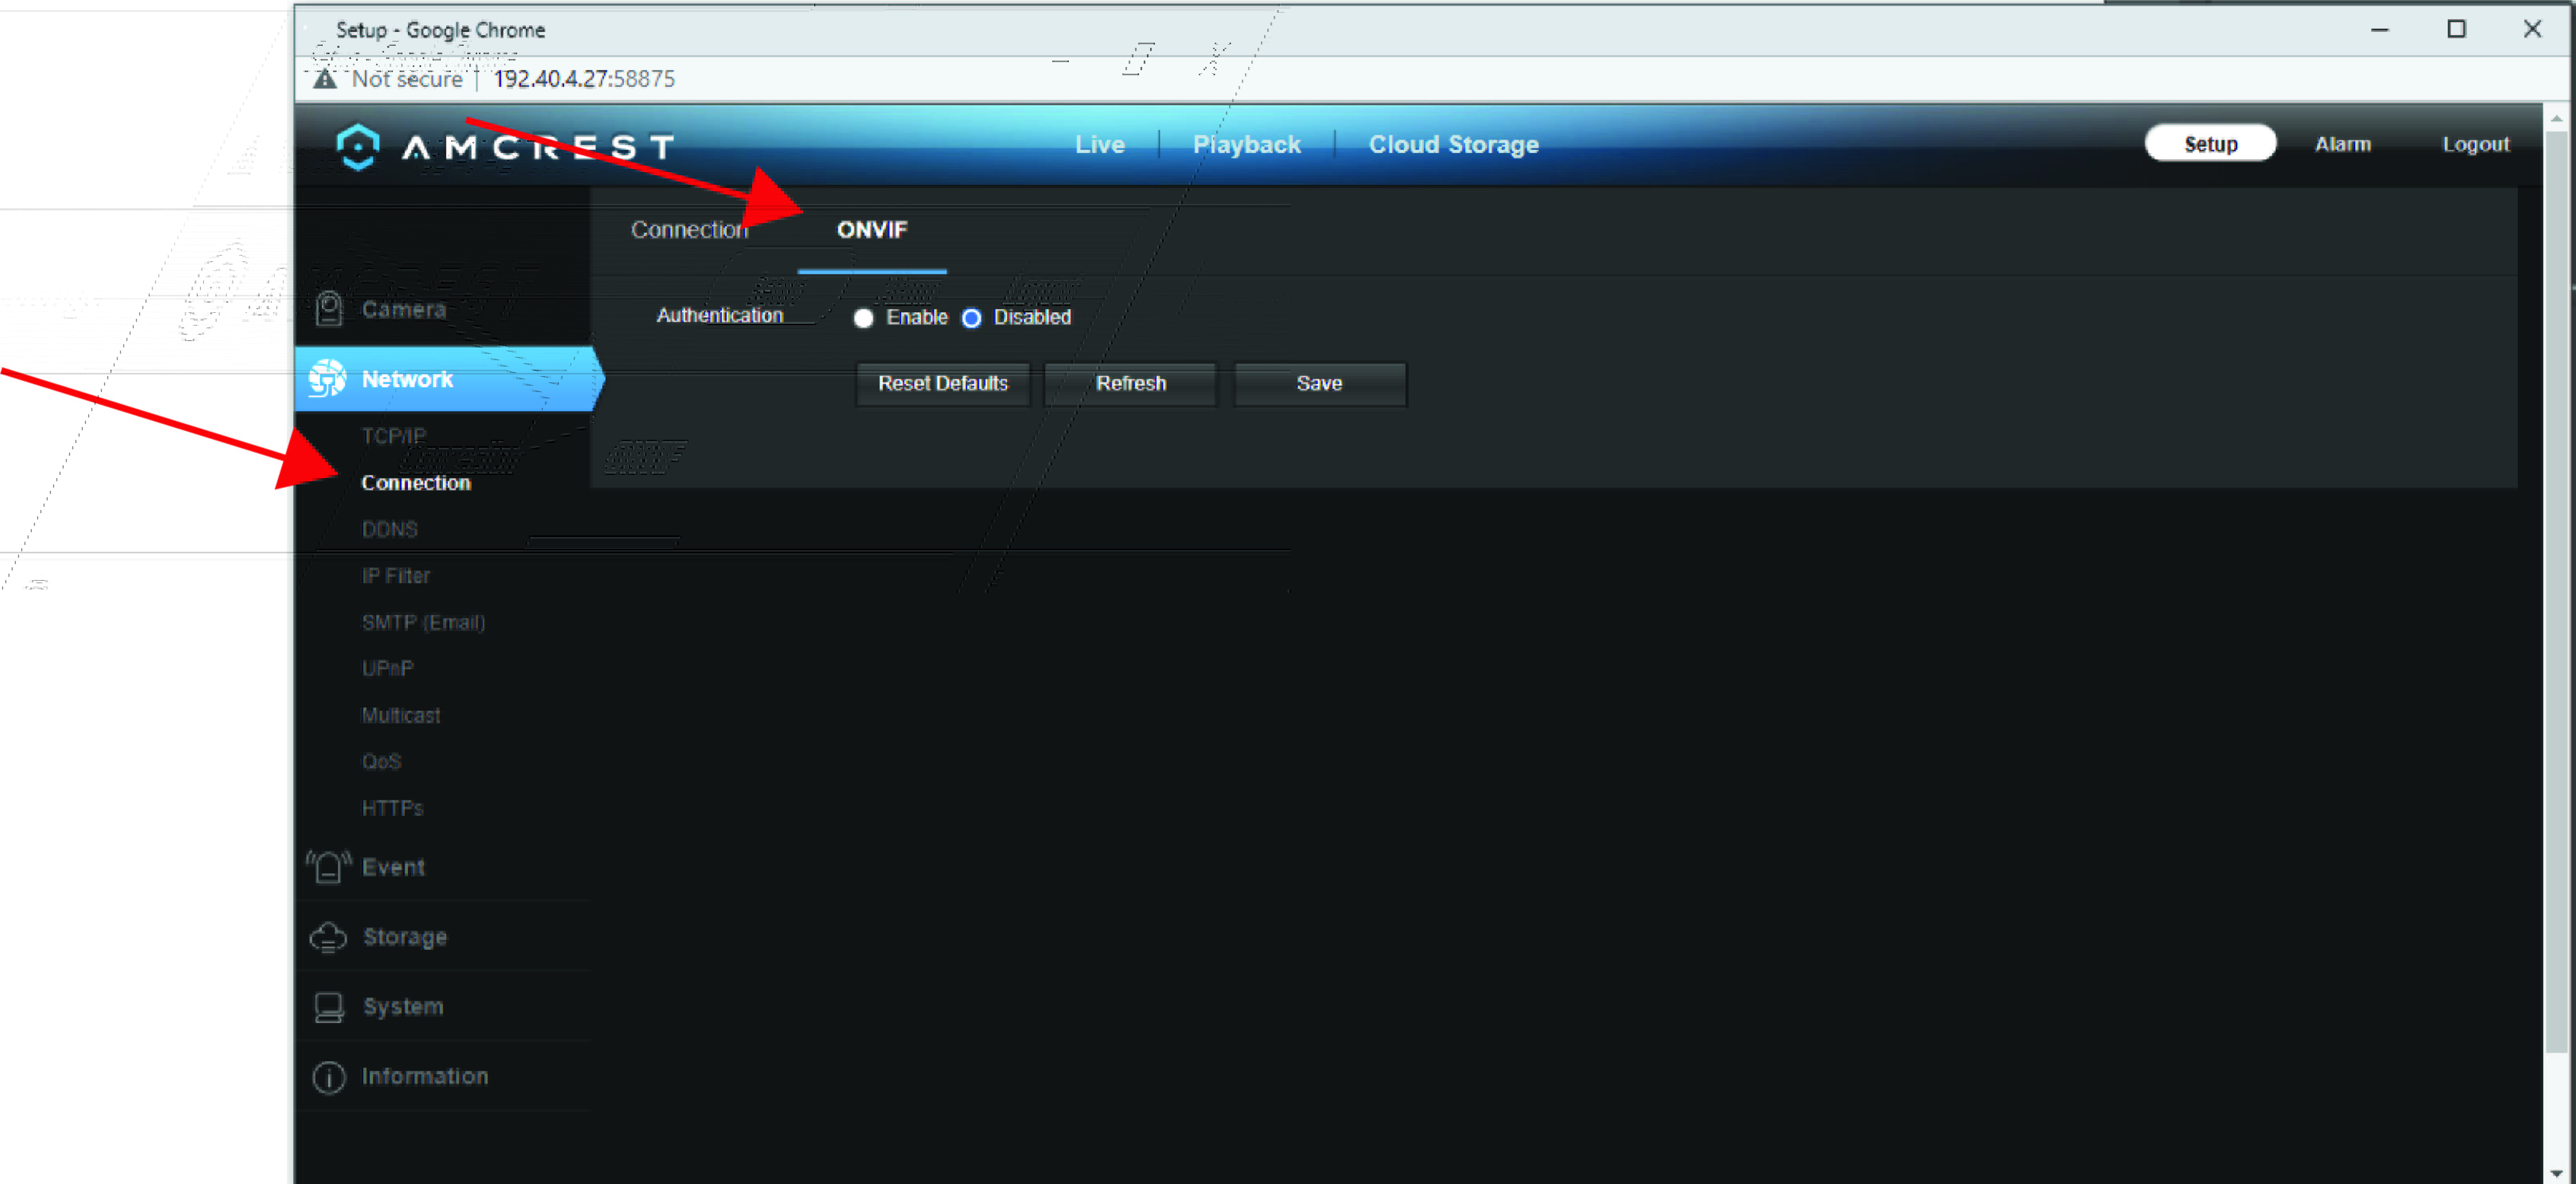Click the Camera section icon
Image resolution: width=2576 pixels, height=1184 pixels.
point(329,309)
